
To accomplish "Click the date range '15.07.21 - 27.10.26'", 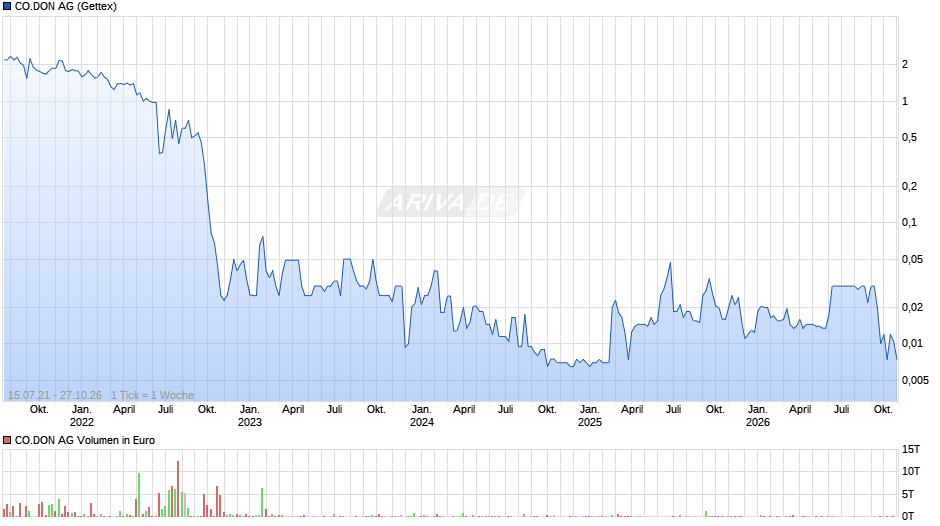I will click(x=55, y=395).
